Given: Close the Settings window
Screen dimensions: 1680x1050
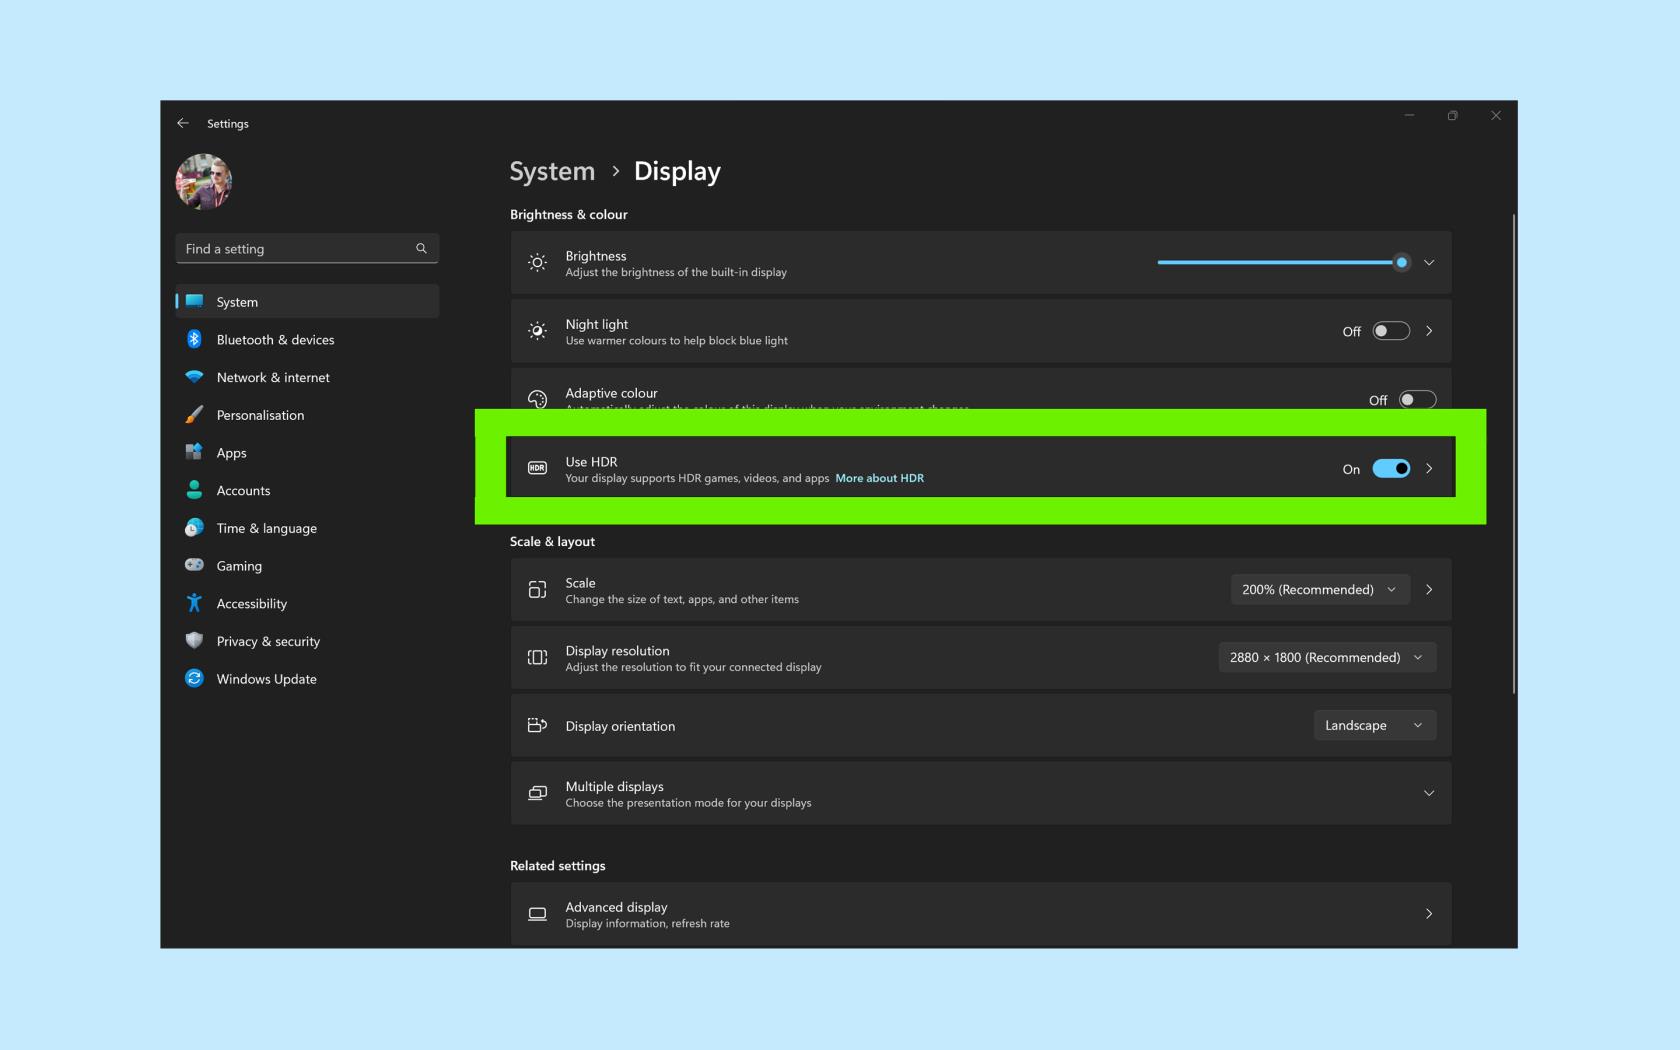Looking at the screenshot, I should tap(1496, 116).
